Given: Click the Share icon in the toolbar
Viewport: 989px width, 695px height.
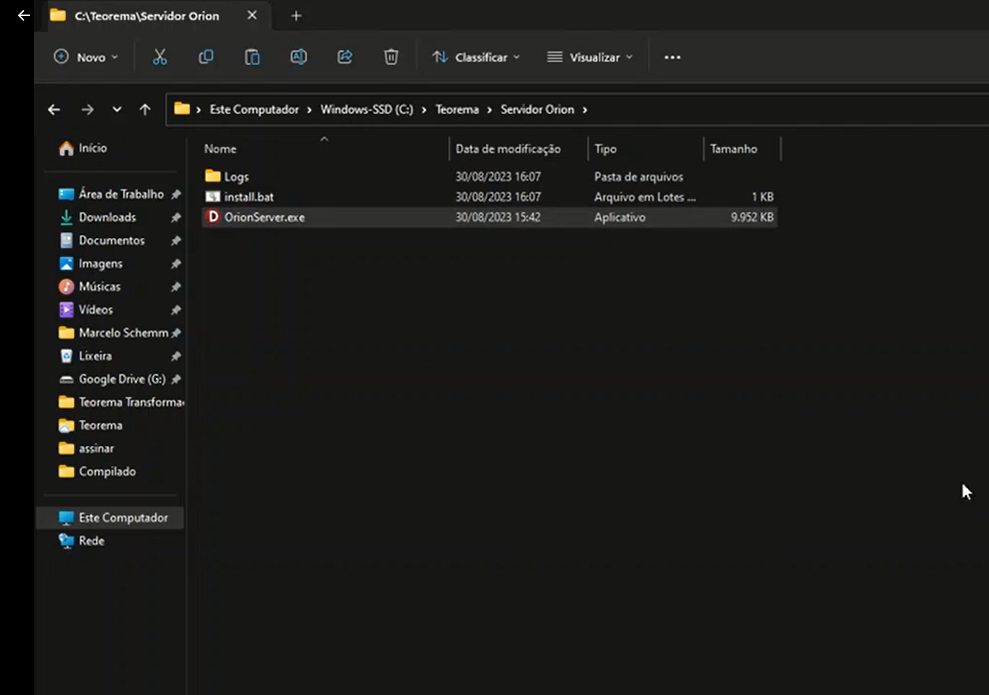Looking at the screenshot, I should [x=344, y=57].
